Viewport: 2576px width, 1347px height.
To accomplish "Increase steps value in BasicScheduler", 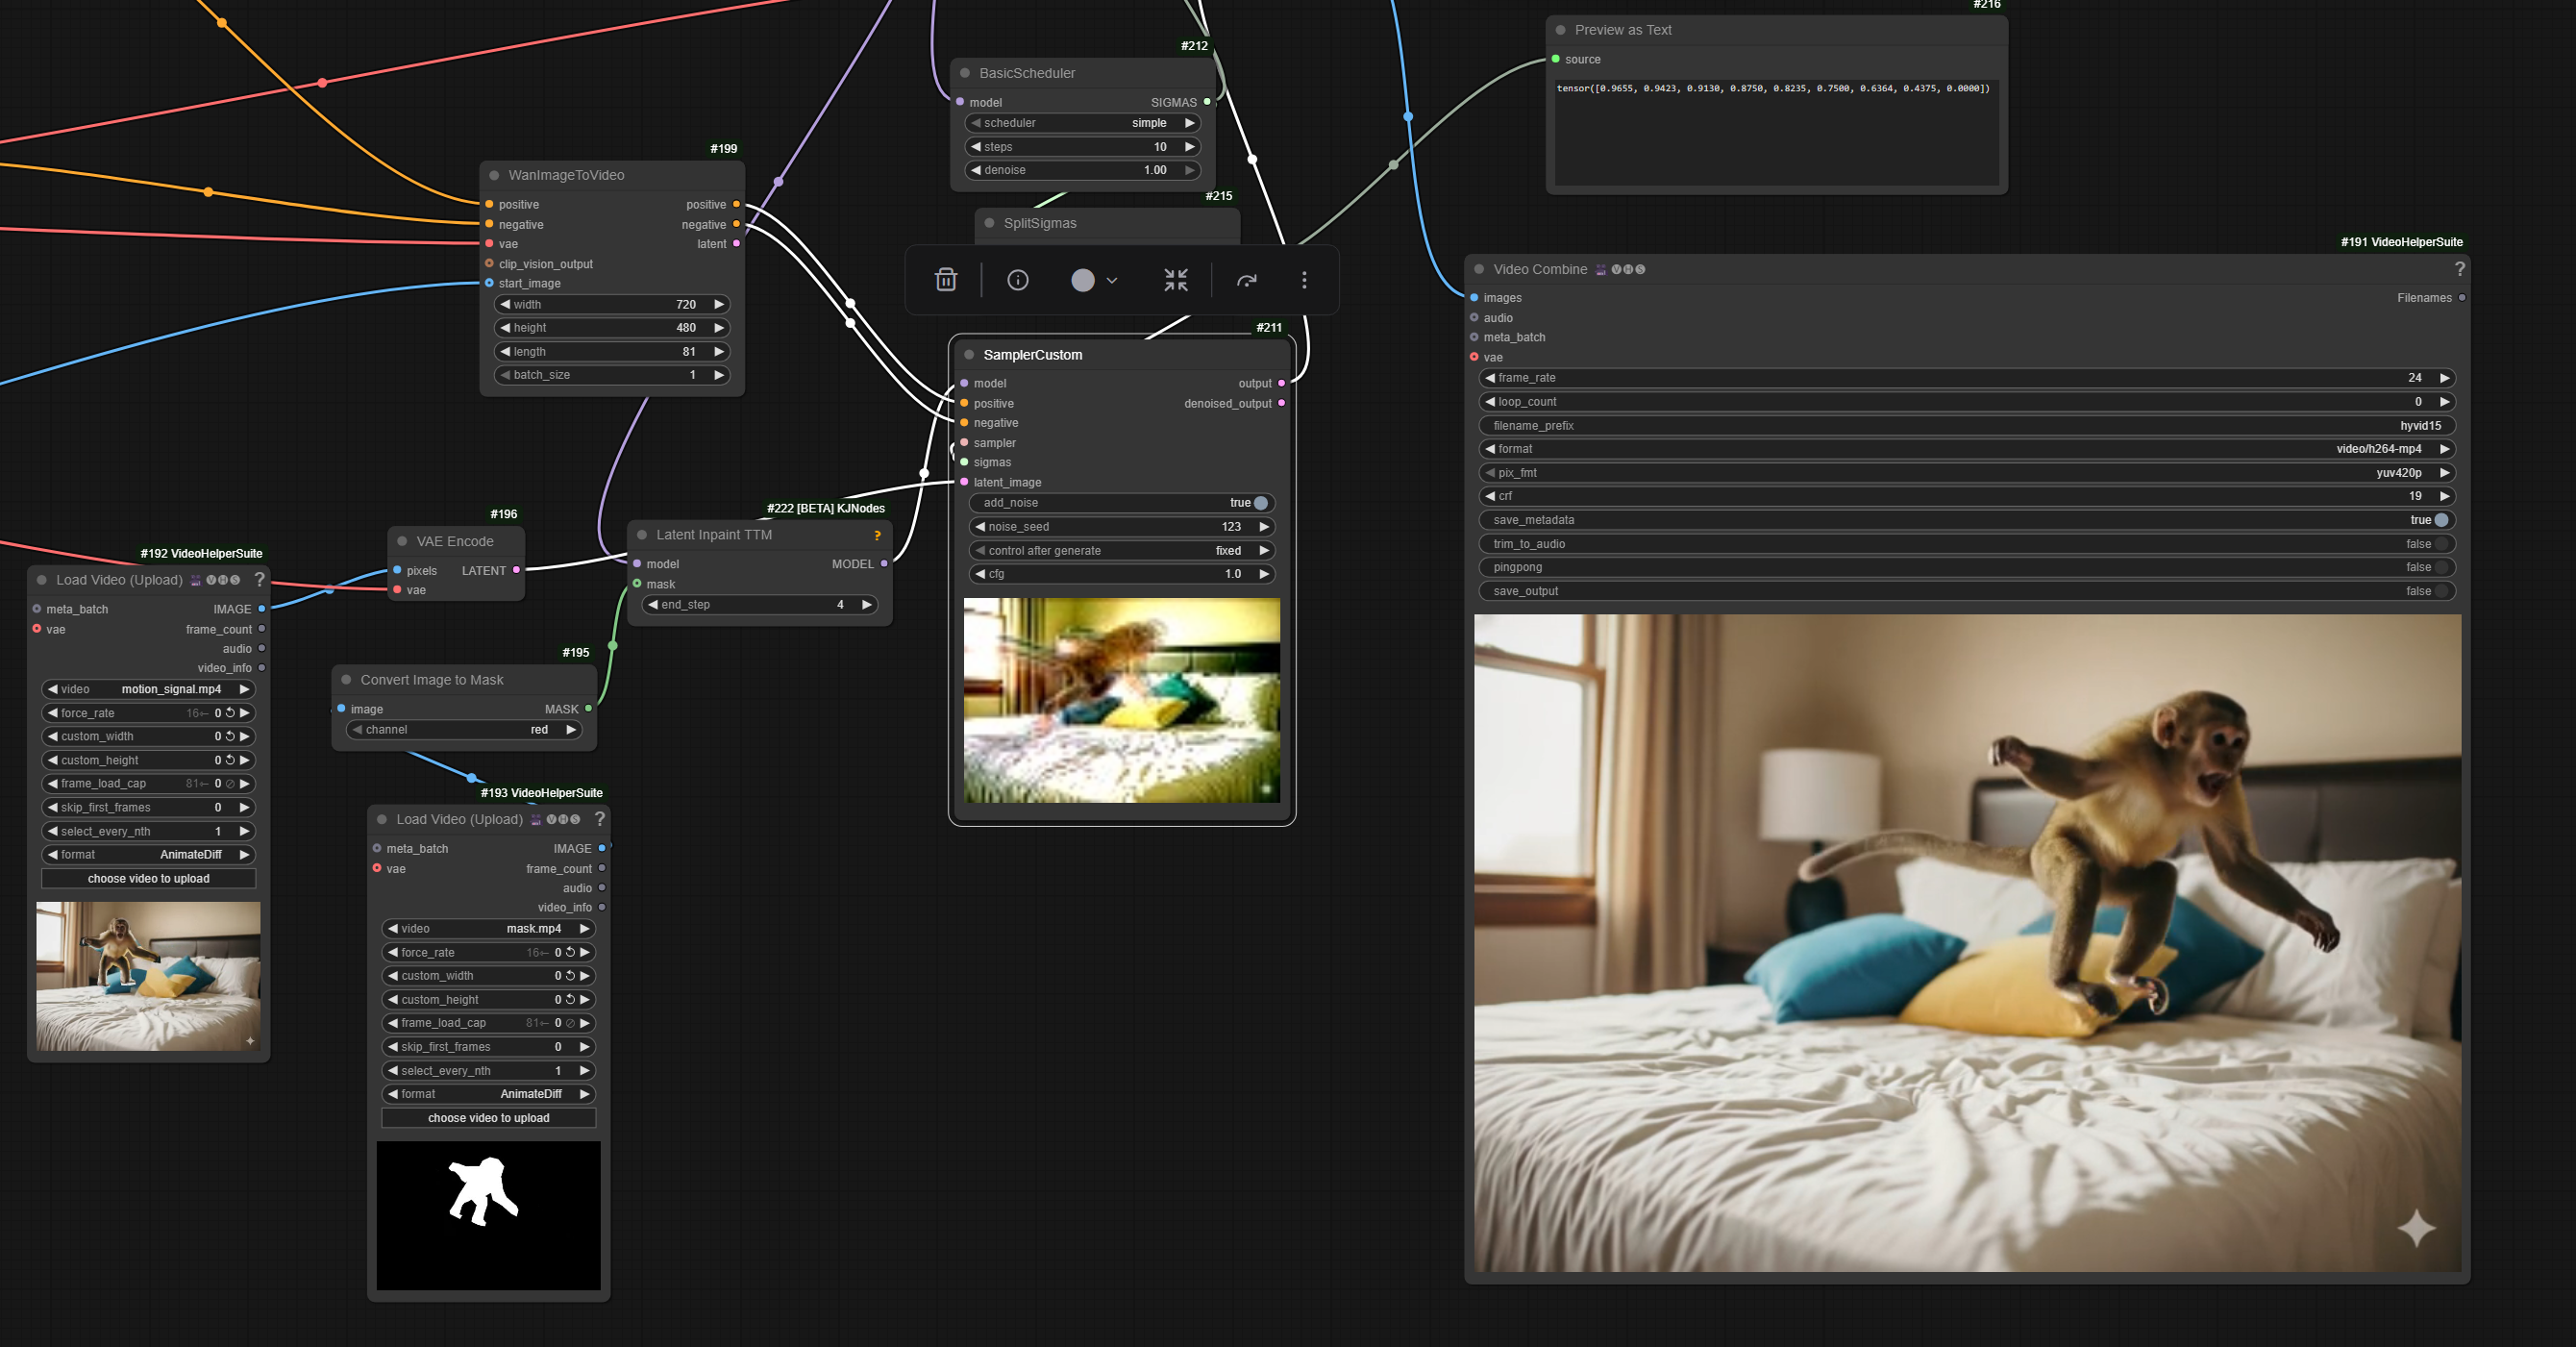I will pyautogui.click(x=1189, y=147).
